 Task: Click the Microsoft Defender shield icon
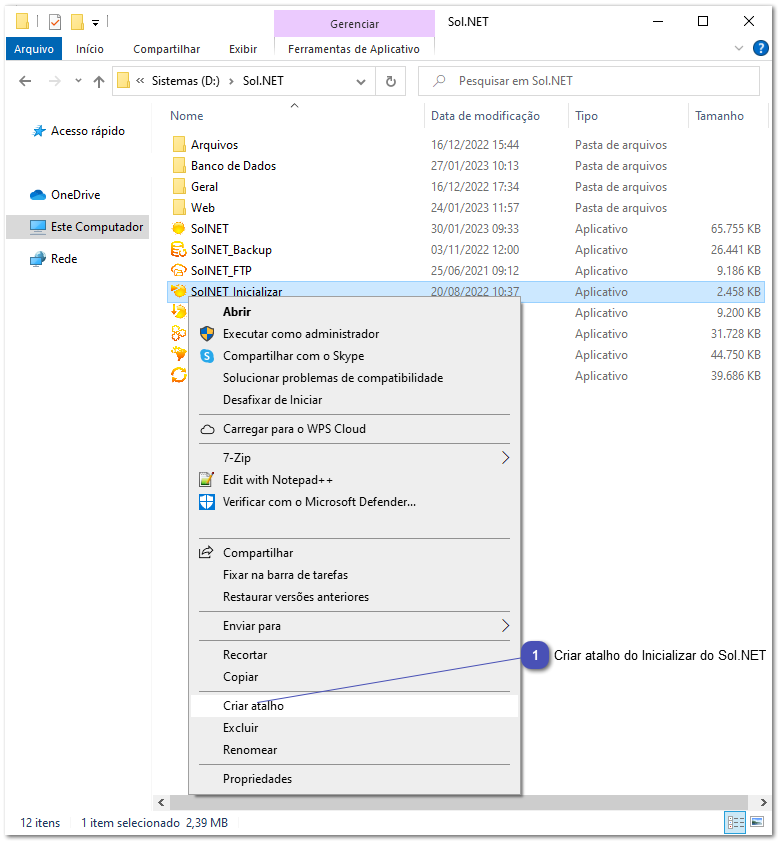(x=207, y=502)
